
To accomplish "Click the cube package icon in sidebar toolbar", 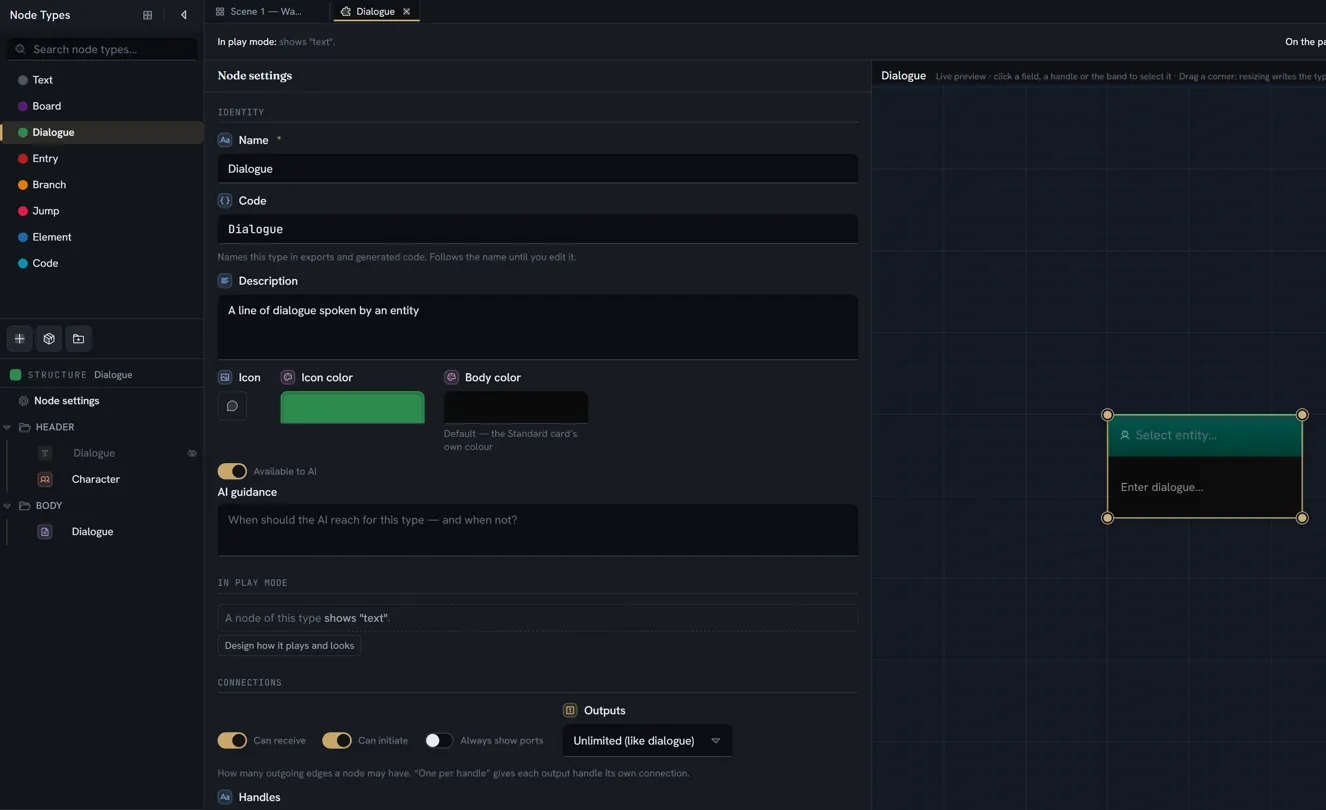I will (49, 339).
